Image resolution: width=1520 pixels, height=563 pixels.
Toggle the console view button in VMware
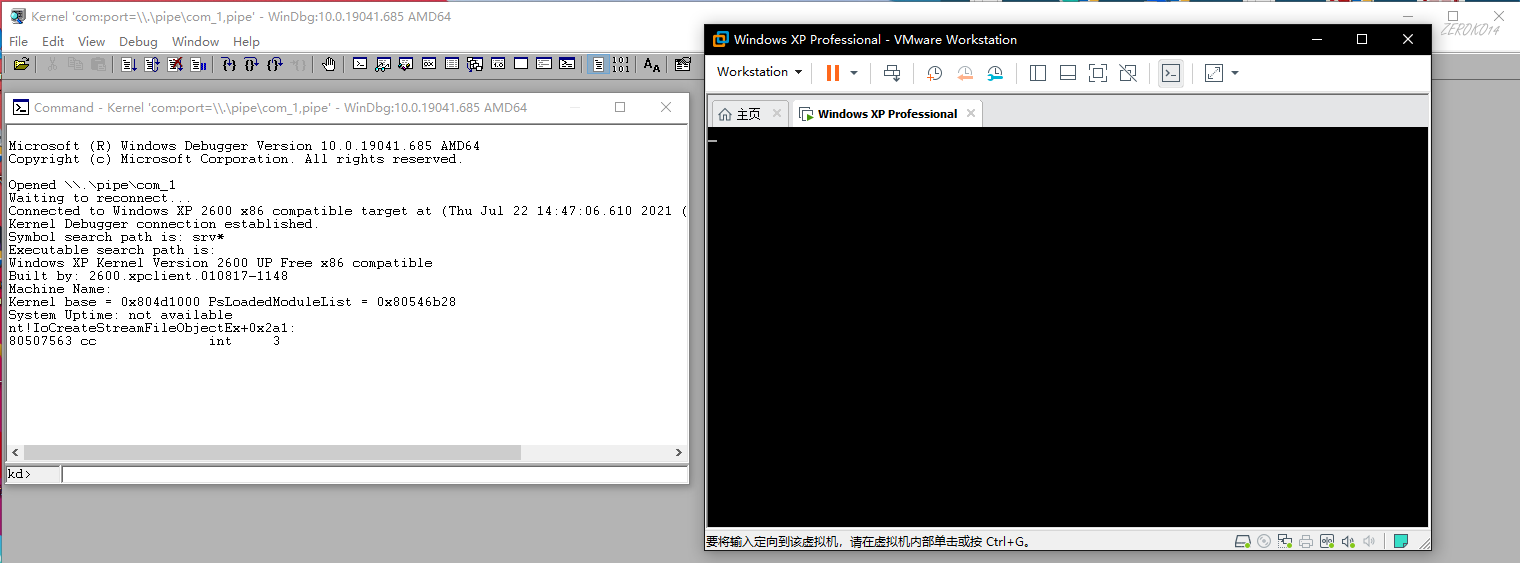coord(1171,73)
